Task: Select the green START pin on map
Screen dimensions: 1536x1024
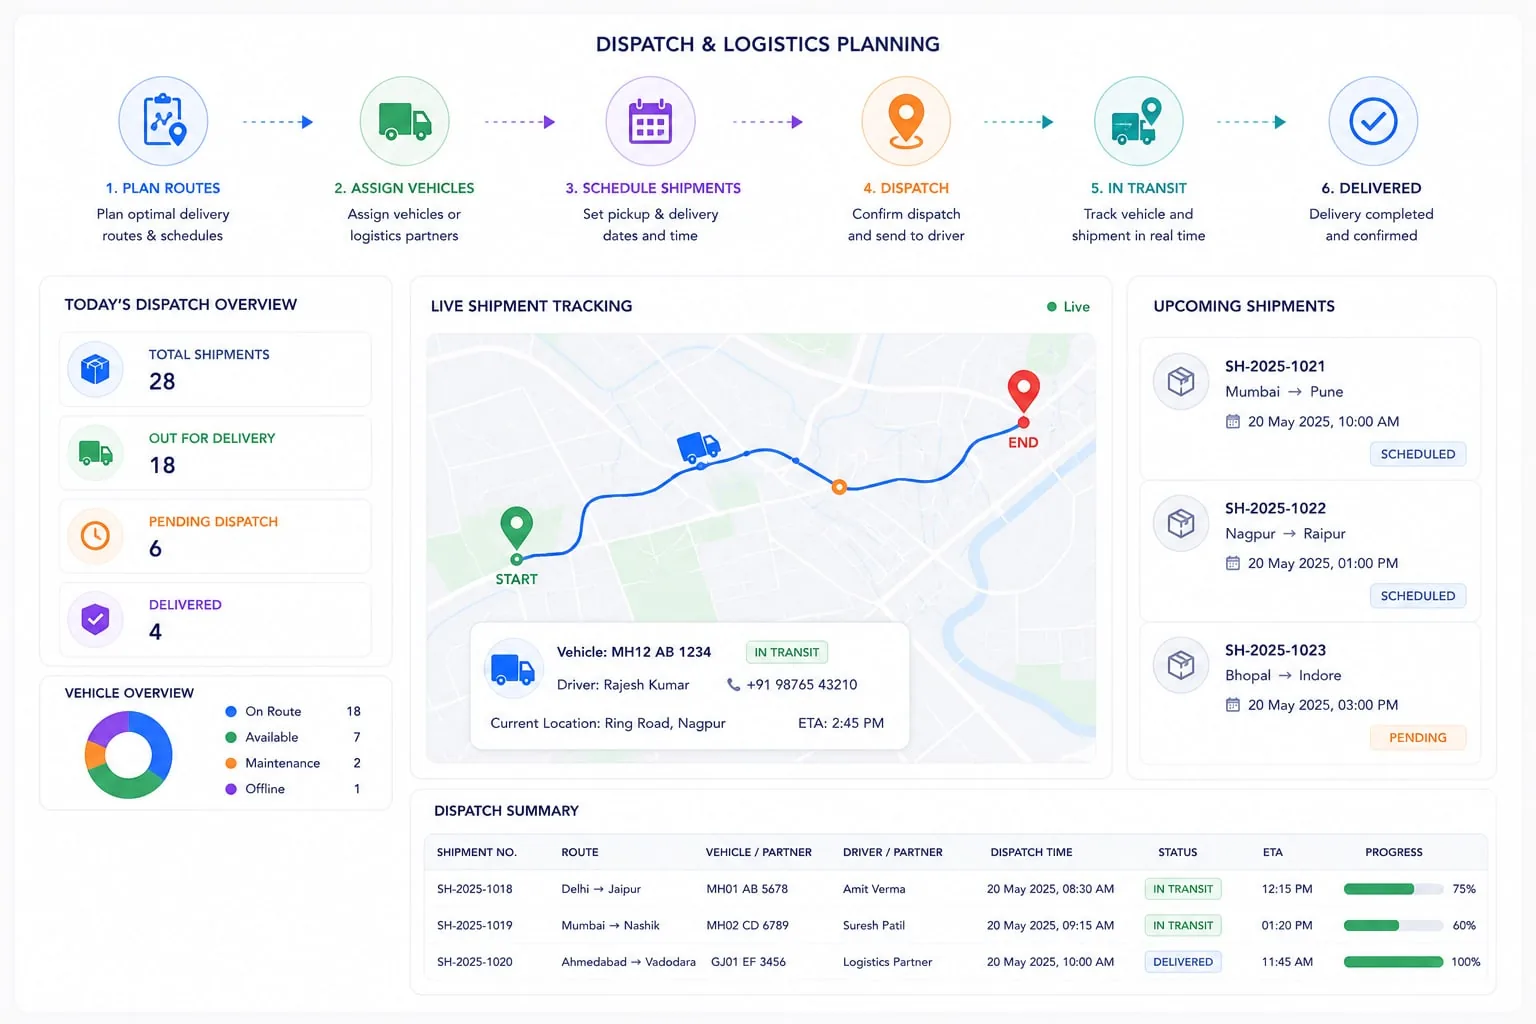Action: coord(516,530)
